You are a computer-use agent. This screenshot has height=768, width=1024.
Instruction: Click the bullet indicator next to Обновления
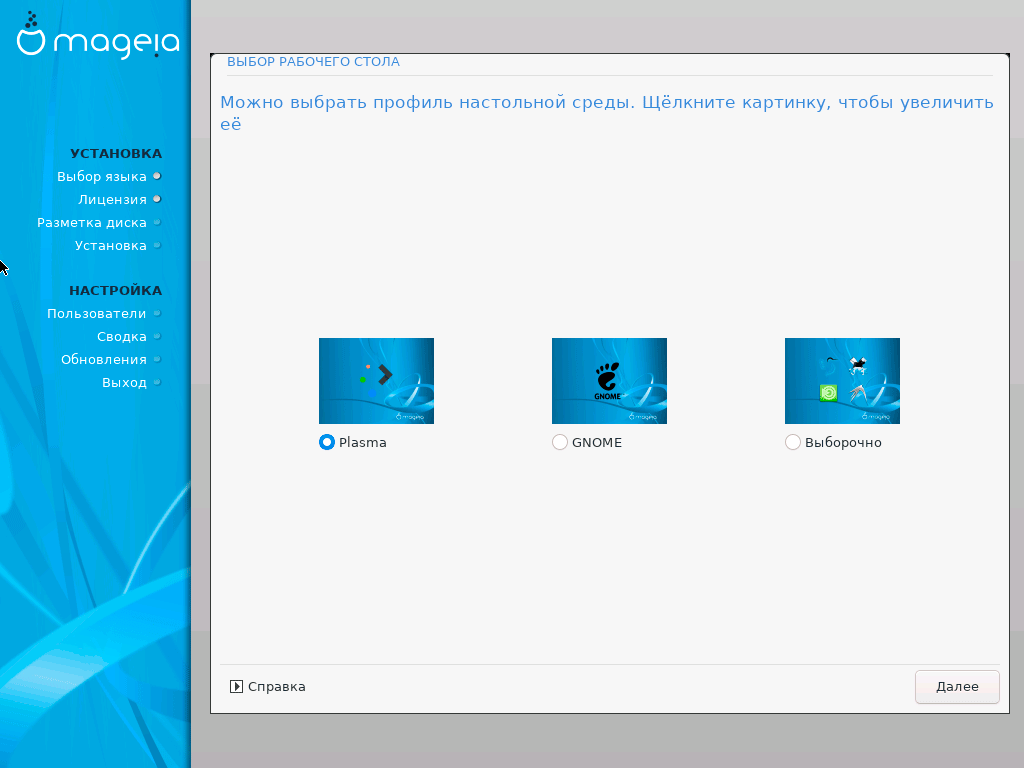click(x=157, y=360)
